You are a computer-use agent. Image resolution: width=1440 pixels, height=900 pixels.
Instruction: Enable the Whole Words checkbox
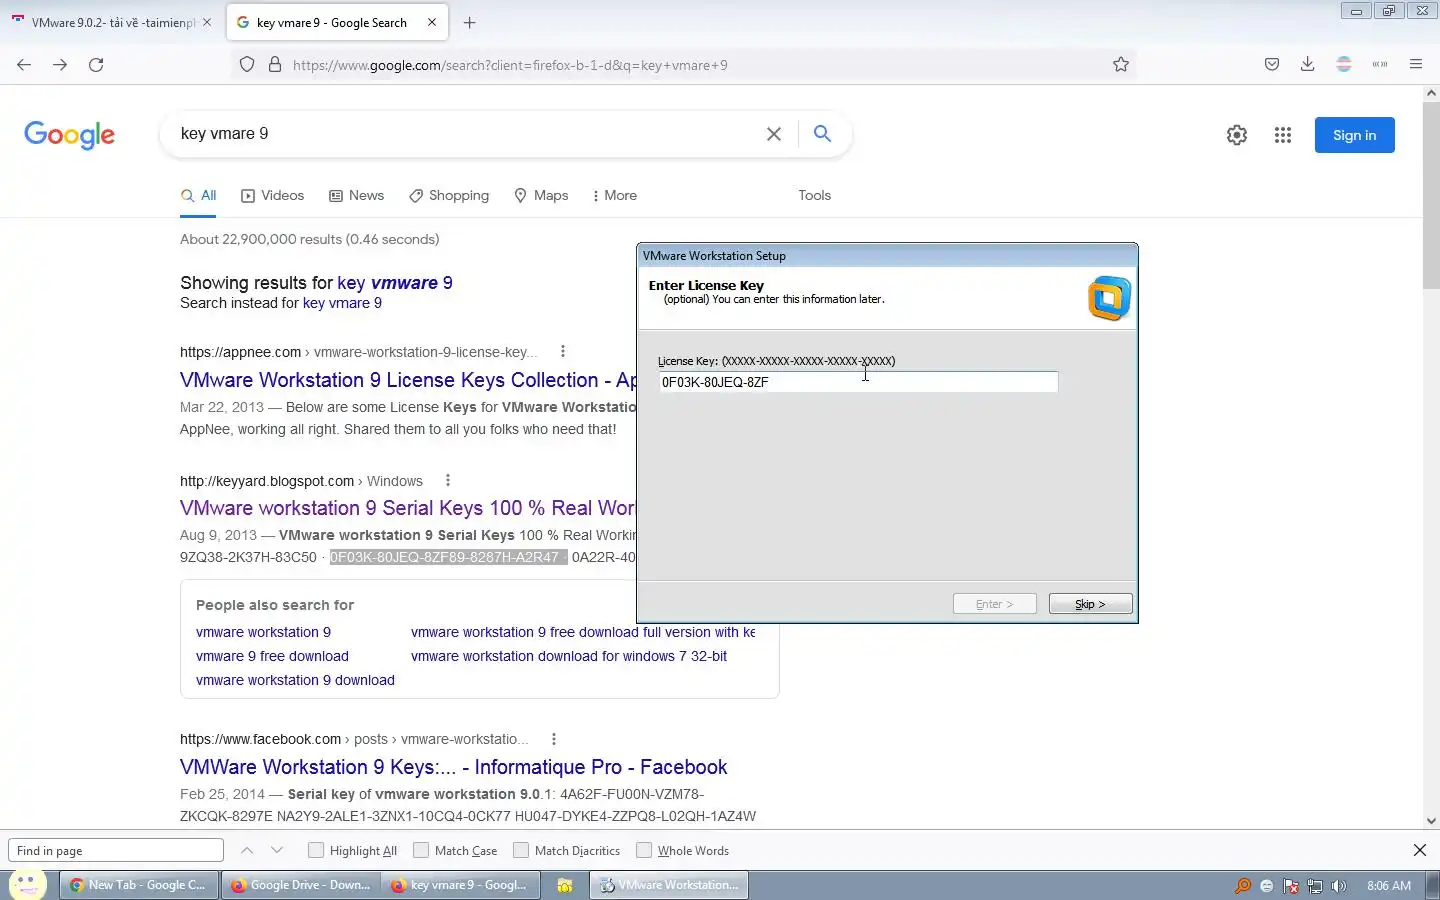click(x=644, y=850)
